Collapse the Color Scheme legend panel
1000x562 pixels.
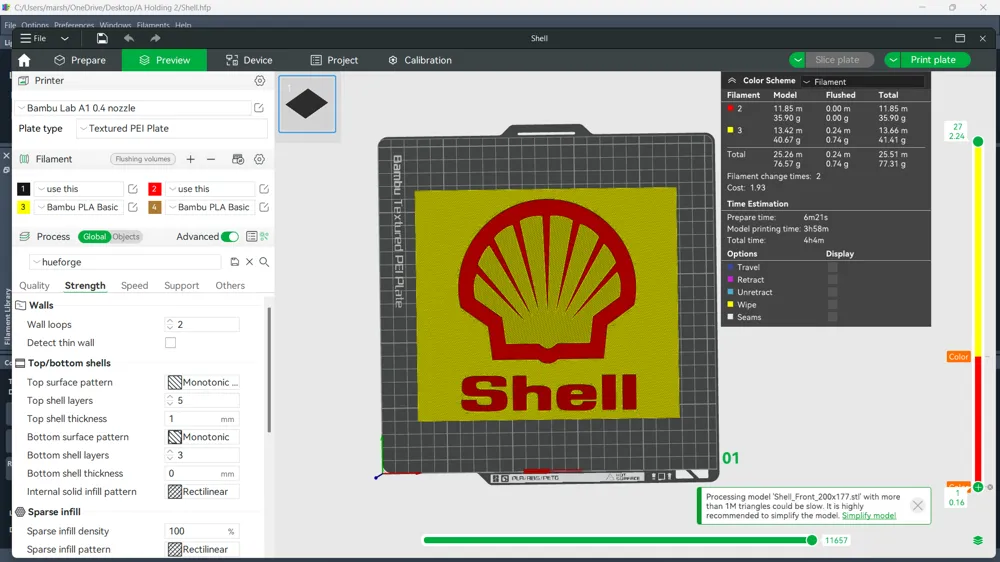pyautogui.click(x=732, y=81)
